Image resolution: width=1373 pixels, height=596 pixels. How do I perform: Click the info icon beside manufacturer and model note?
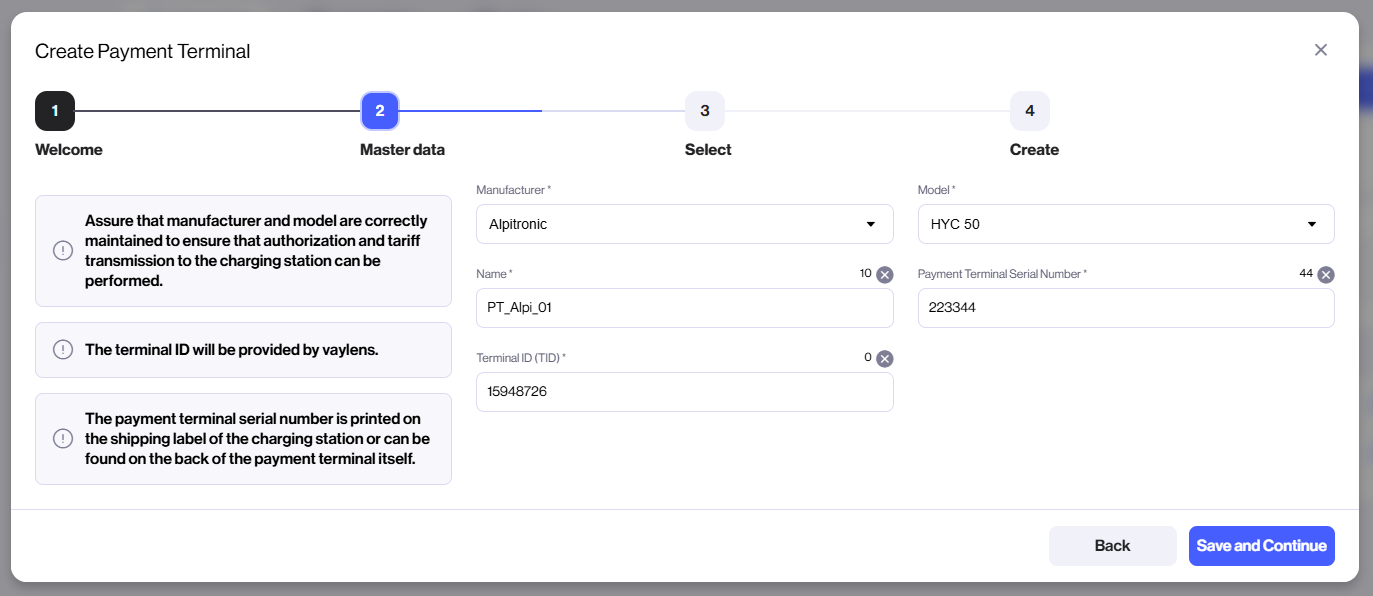coord(63,251)
